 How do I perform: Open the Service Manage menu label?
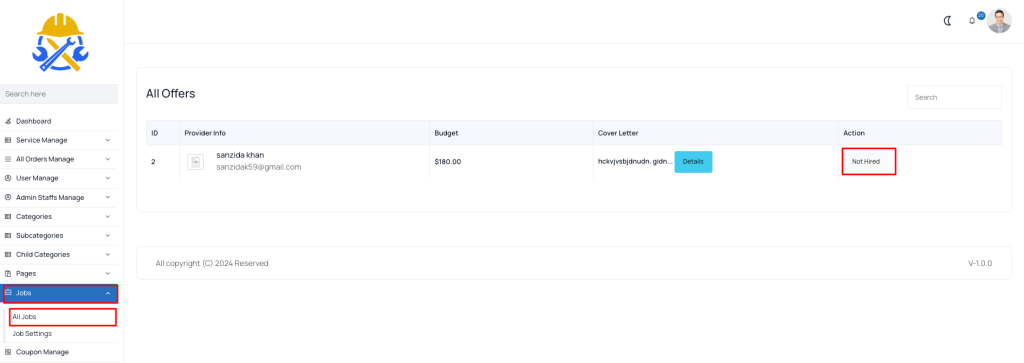41,140
